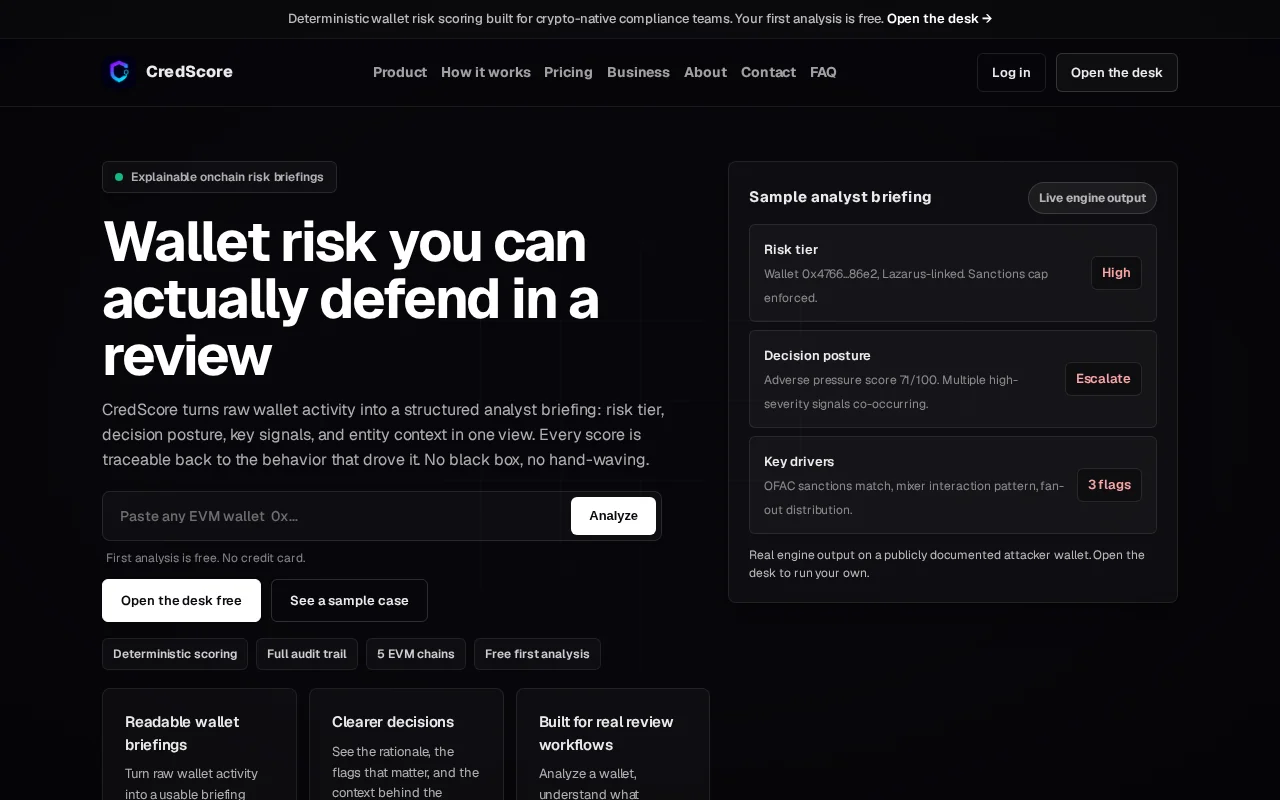The height and width of the screenshot is (800, 1280).
Task: Click the 5 EVM chains chip
Action: pos(416,654)
